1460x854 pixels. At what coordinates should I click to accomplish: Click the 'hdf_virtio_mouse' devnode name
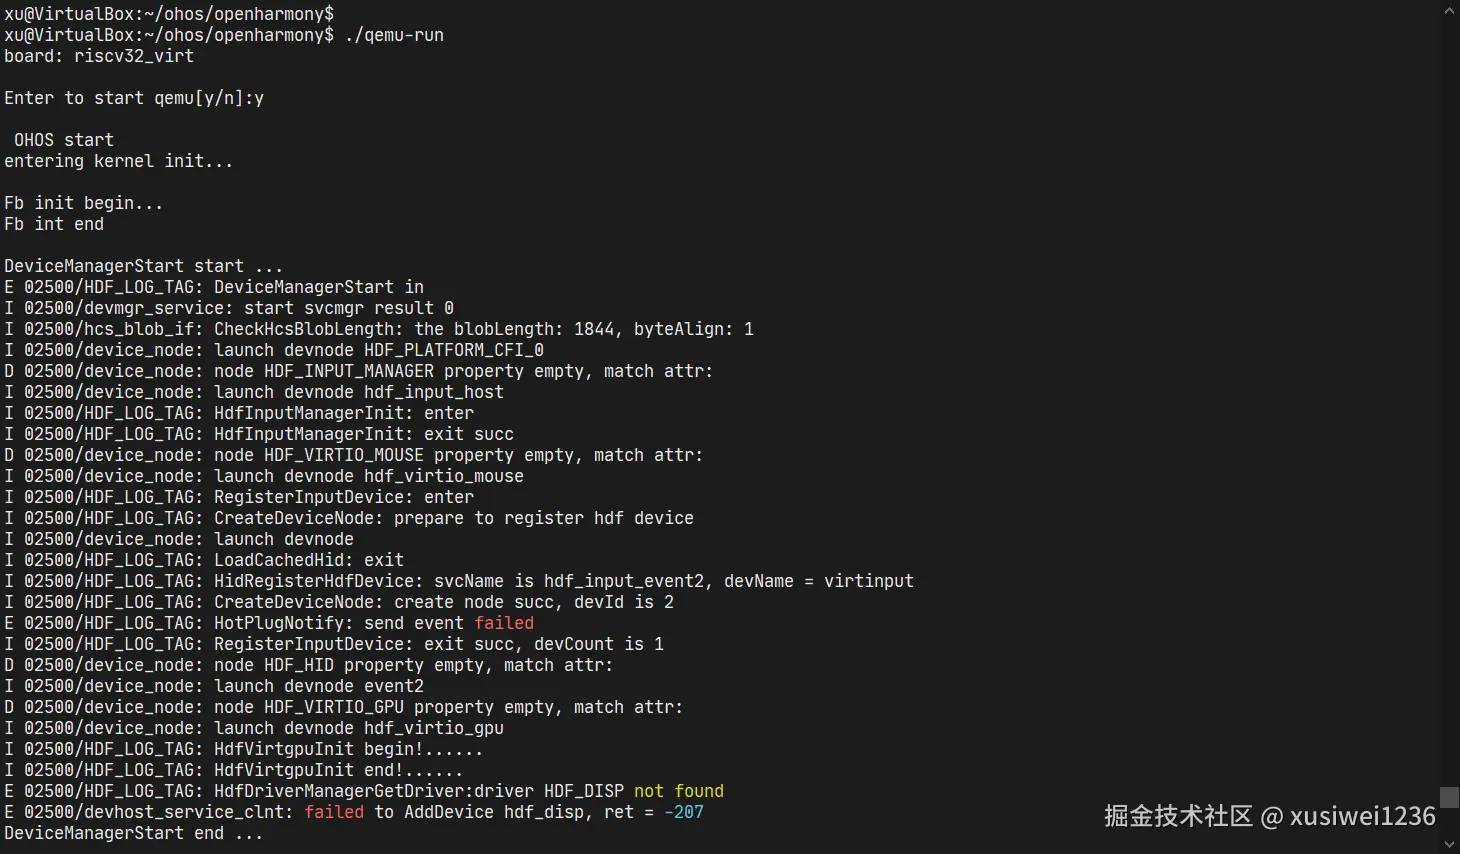tap(444, 476)
